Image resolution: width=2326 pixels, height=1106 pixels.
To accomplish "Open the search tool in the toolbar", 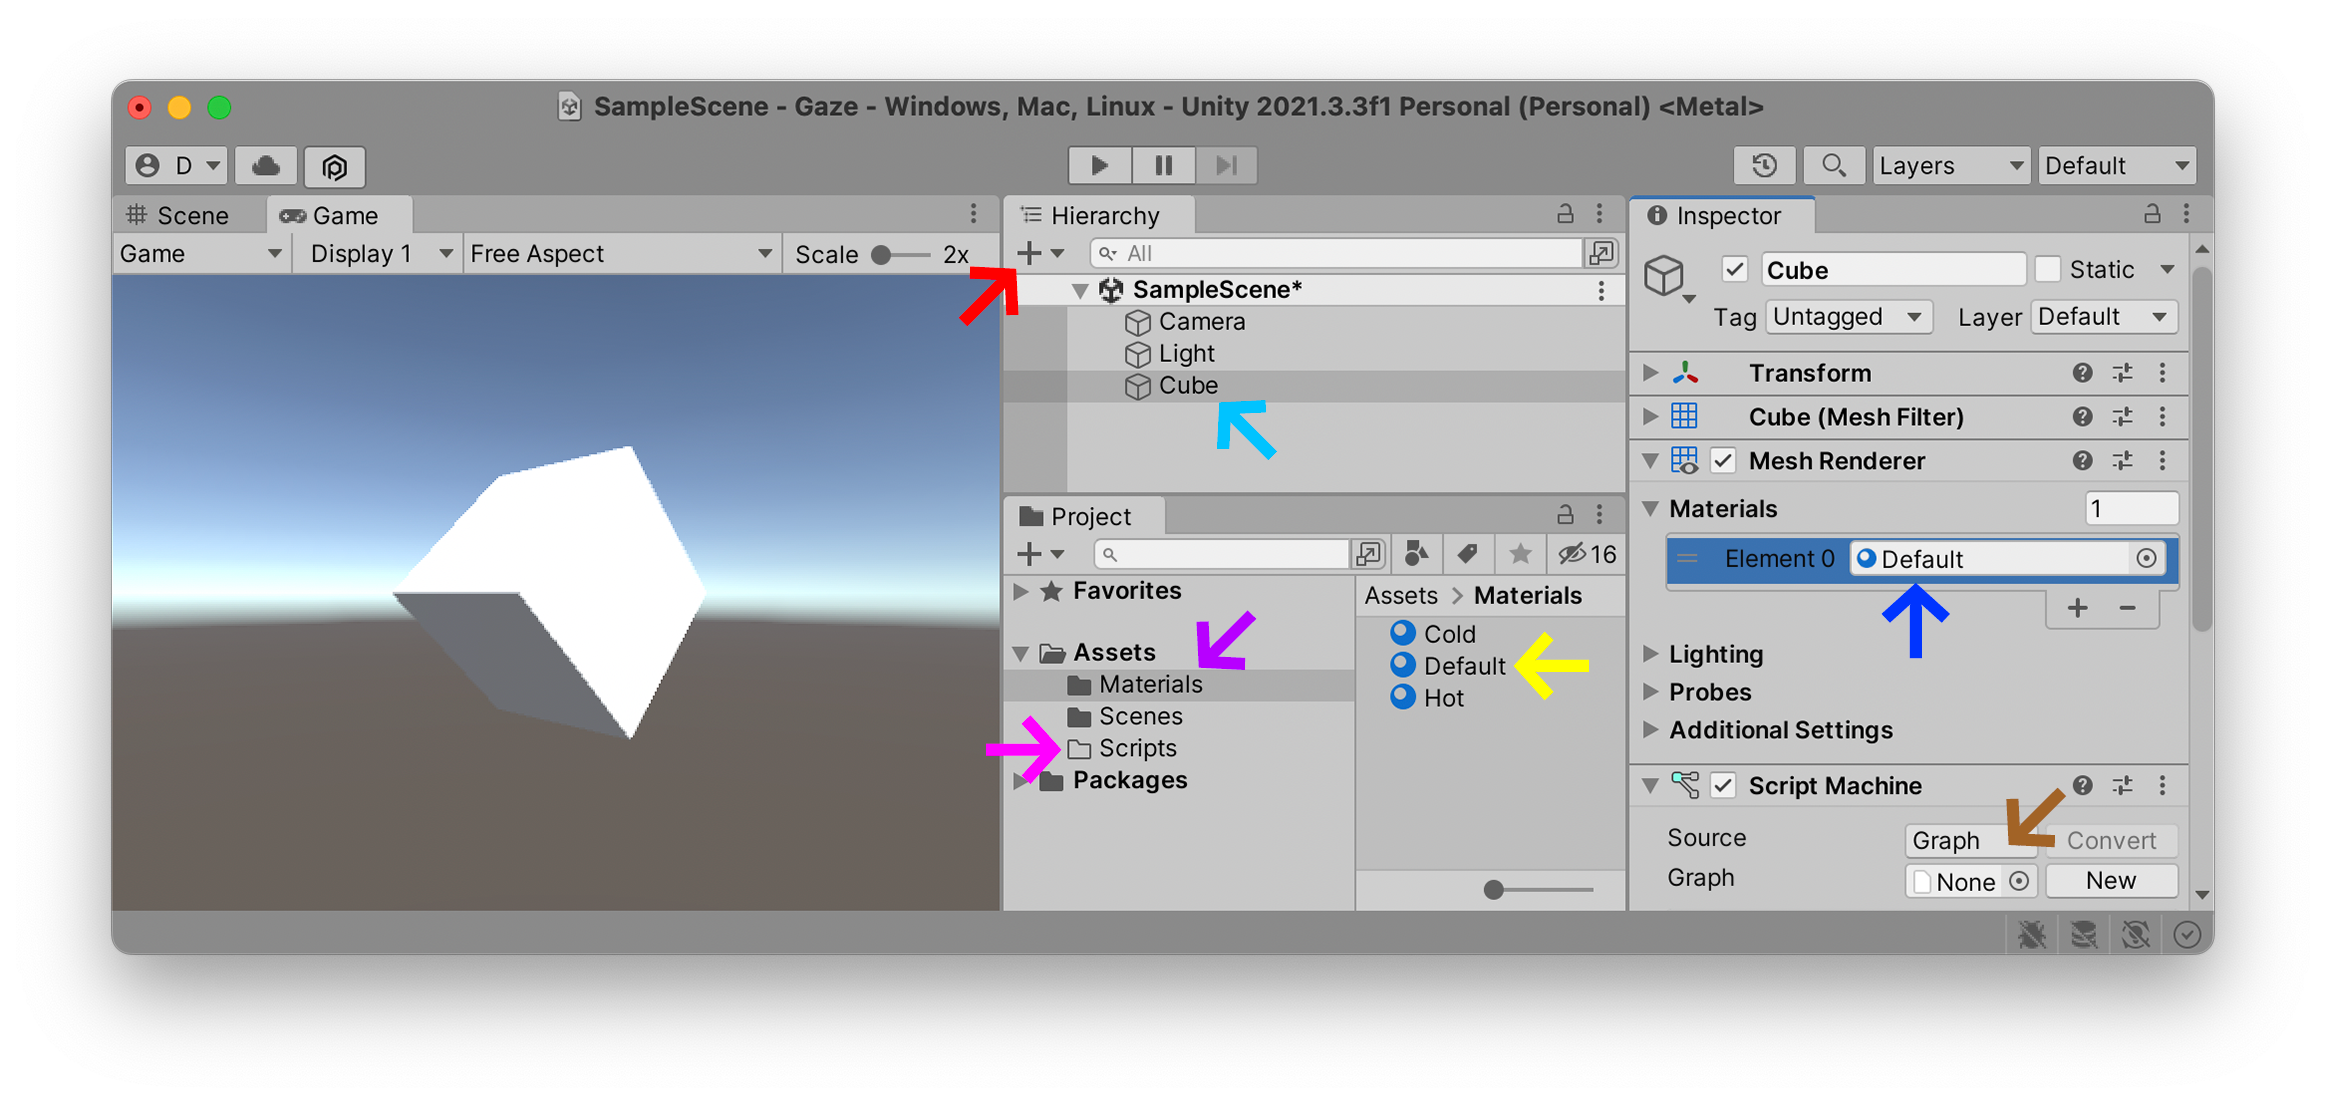I will click(x=1834, y=165).
